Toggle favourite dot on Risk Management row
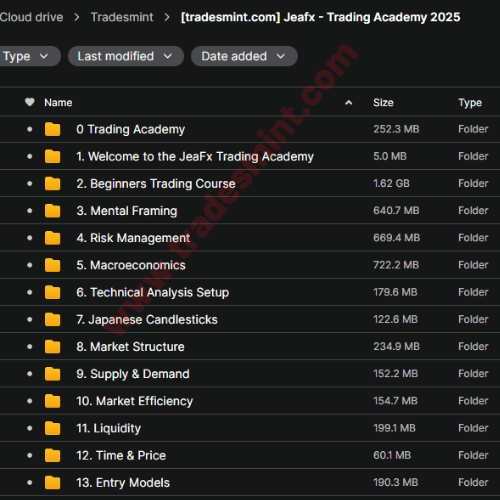500x500 pixels. click(x=30, y=238)
